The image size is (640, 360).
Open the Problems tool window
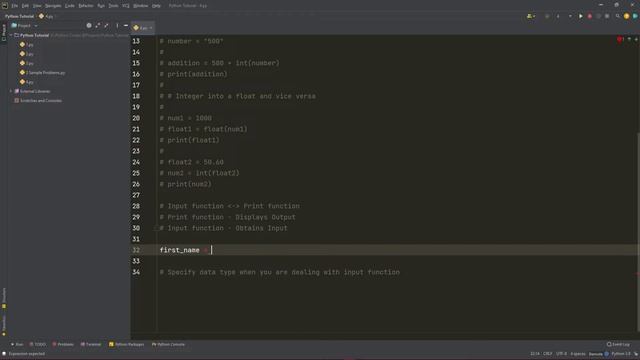[63, 344]
